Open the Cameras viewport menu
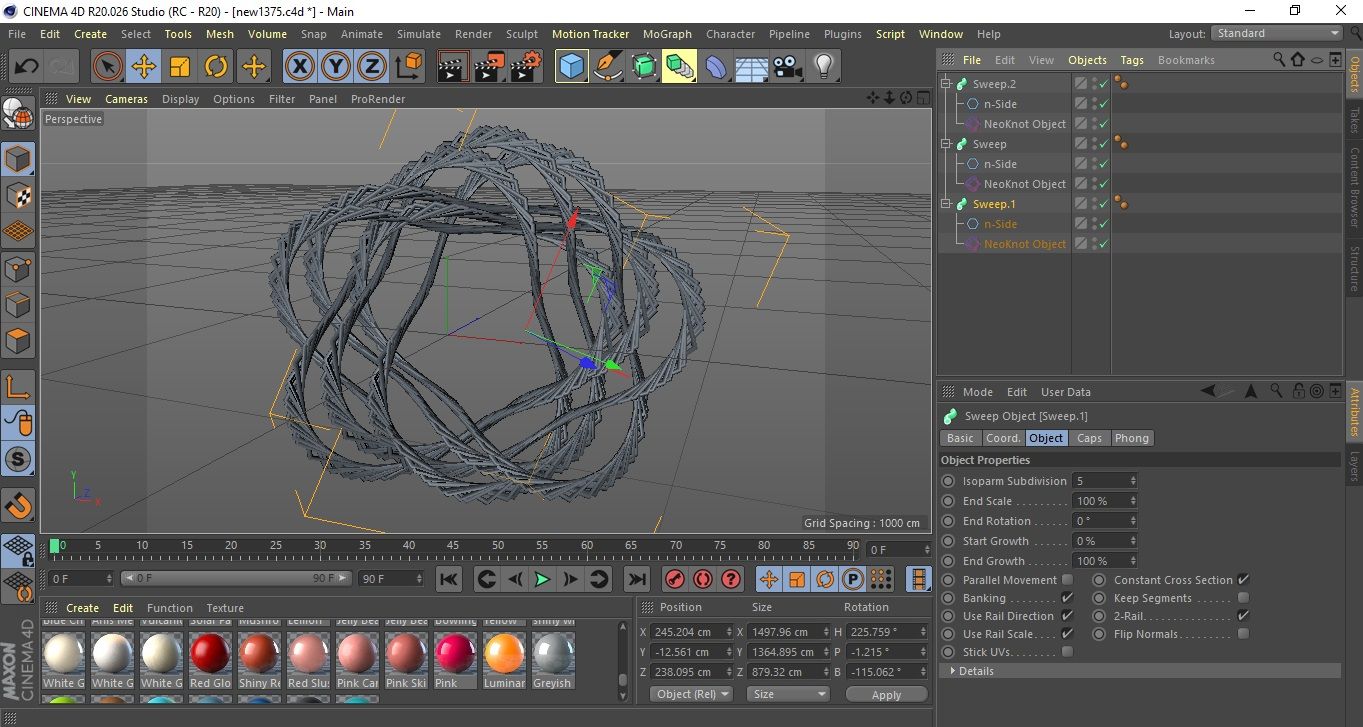The image size is (1363, 727). 127,99
